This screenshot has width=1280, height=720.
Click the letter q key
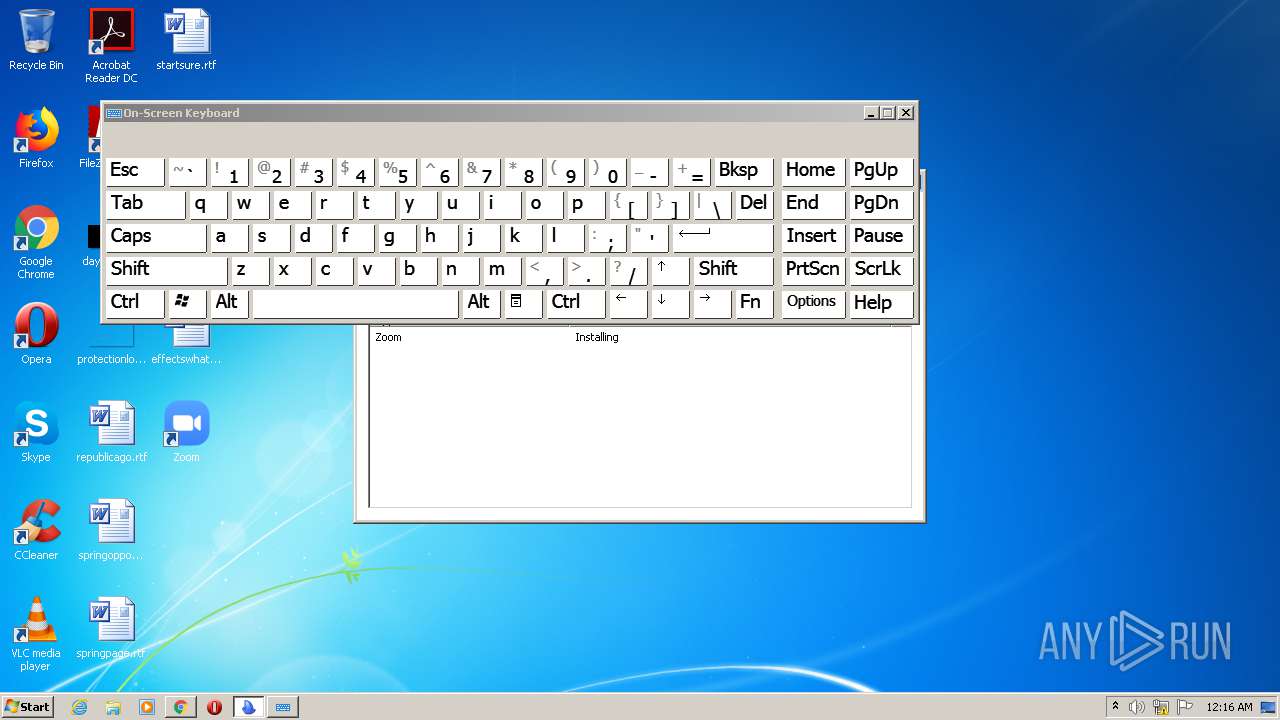click(208, 203)
